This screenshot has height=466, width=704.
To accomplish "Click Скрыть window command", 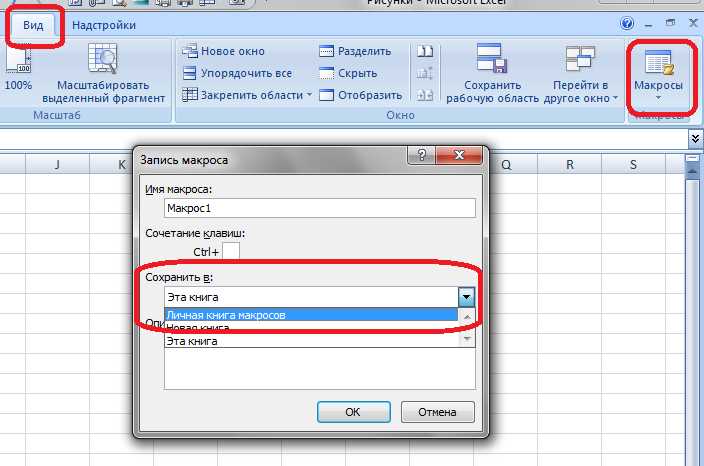I will 348,73.
